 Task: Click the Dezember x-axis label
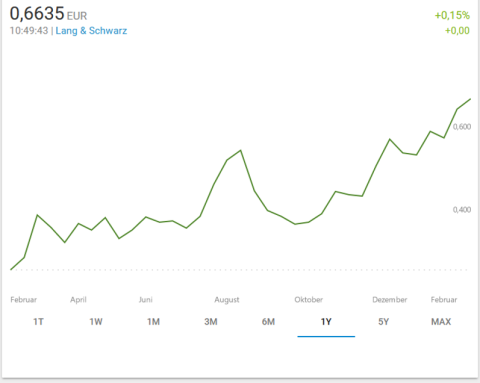(x=390, y=300)
